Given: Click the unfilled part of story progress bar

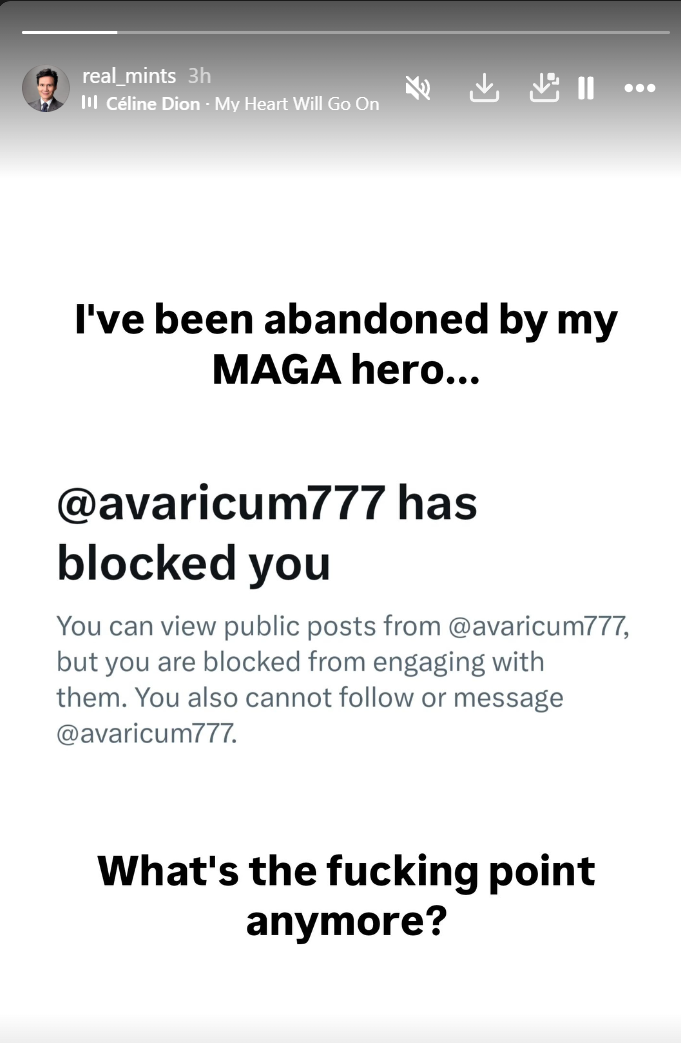Looking at the screenshot, I should pyautogui.click(x=393, y=31).
